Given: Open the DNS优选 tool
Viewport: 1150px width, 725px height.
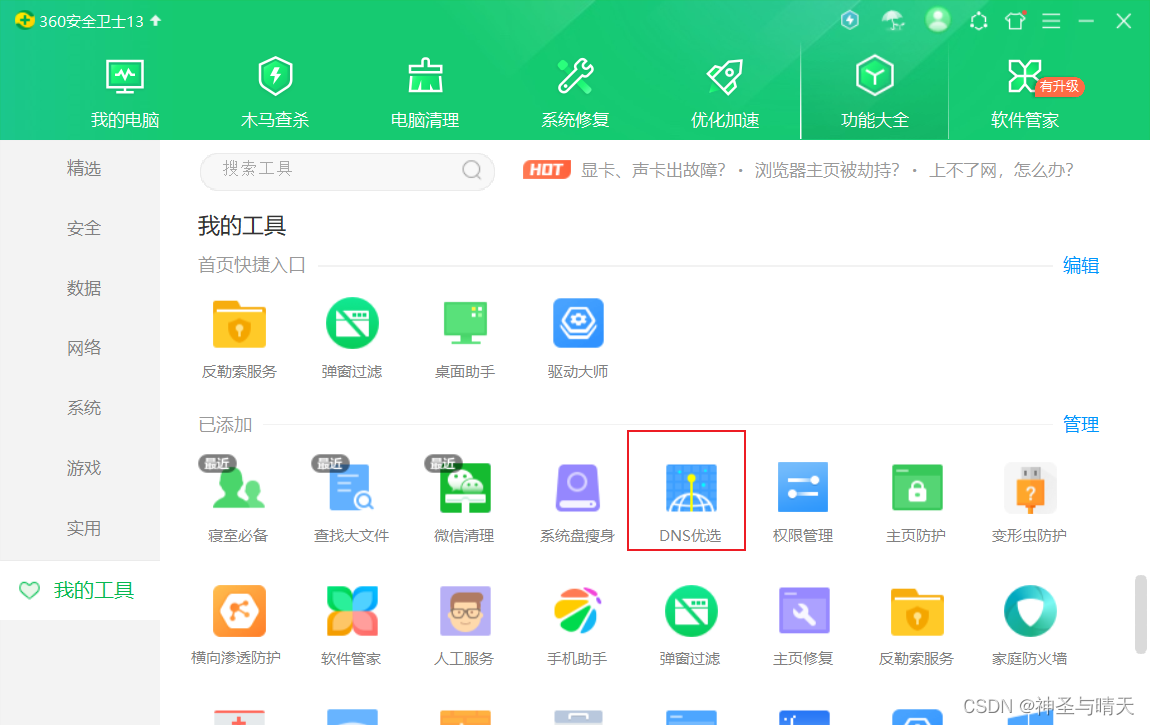Looking at the screenshot, I should click(x=691, y=490).
